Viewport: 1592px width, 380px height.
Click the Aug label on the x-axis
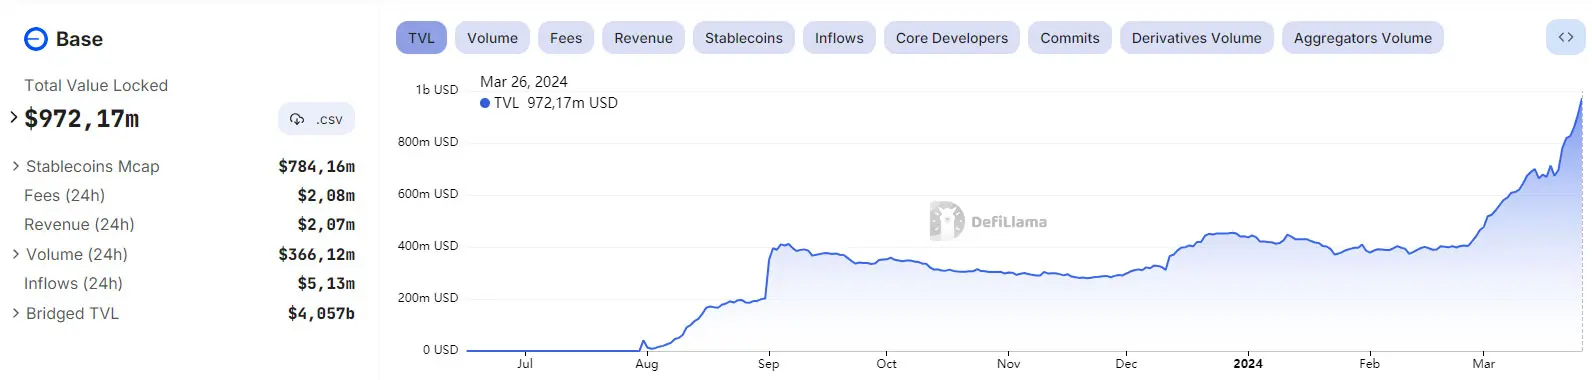(647, 363)
